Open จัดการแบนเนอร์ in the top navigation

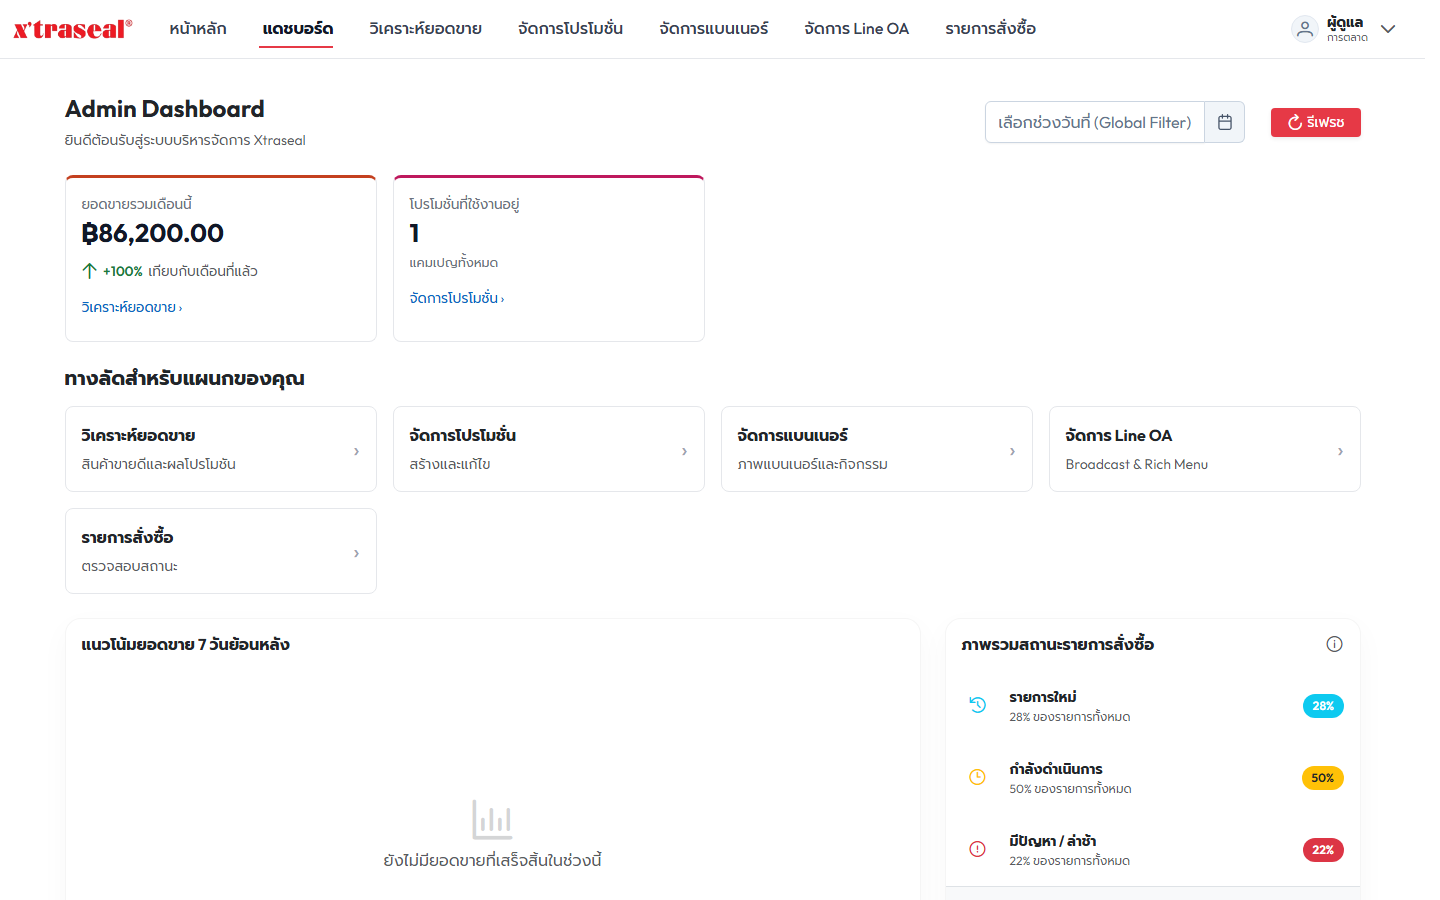714,29
